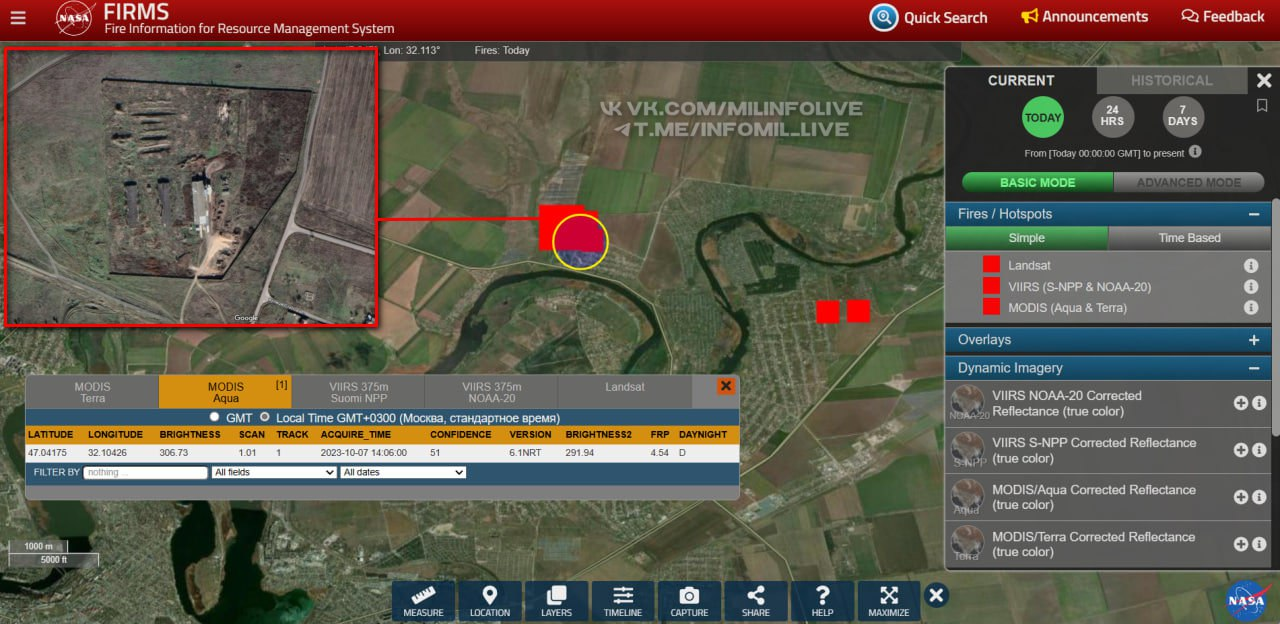The width and height of the screenshot is (1280, 624).
Task: Switch to the Historical tab
Action: tap(1171, 81)
